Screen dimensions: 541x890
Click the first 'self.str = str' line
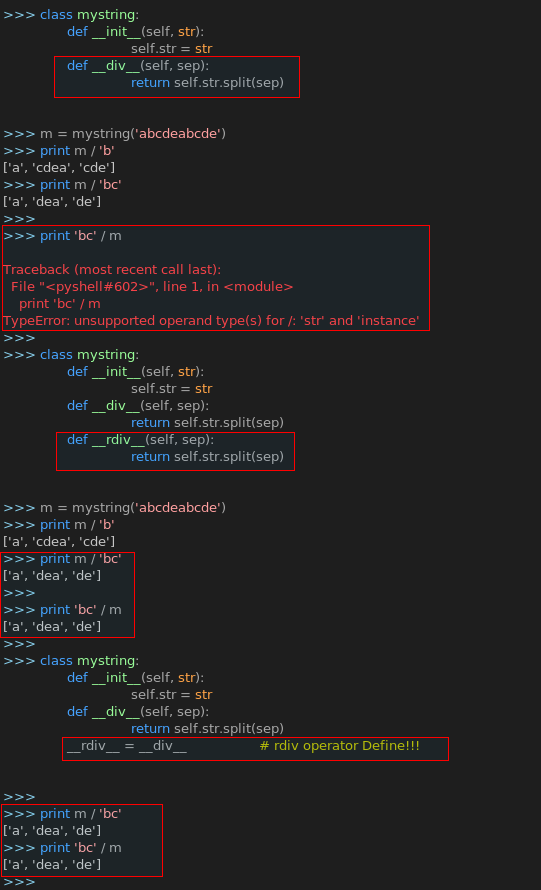point(171,49)
